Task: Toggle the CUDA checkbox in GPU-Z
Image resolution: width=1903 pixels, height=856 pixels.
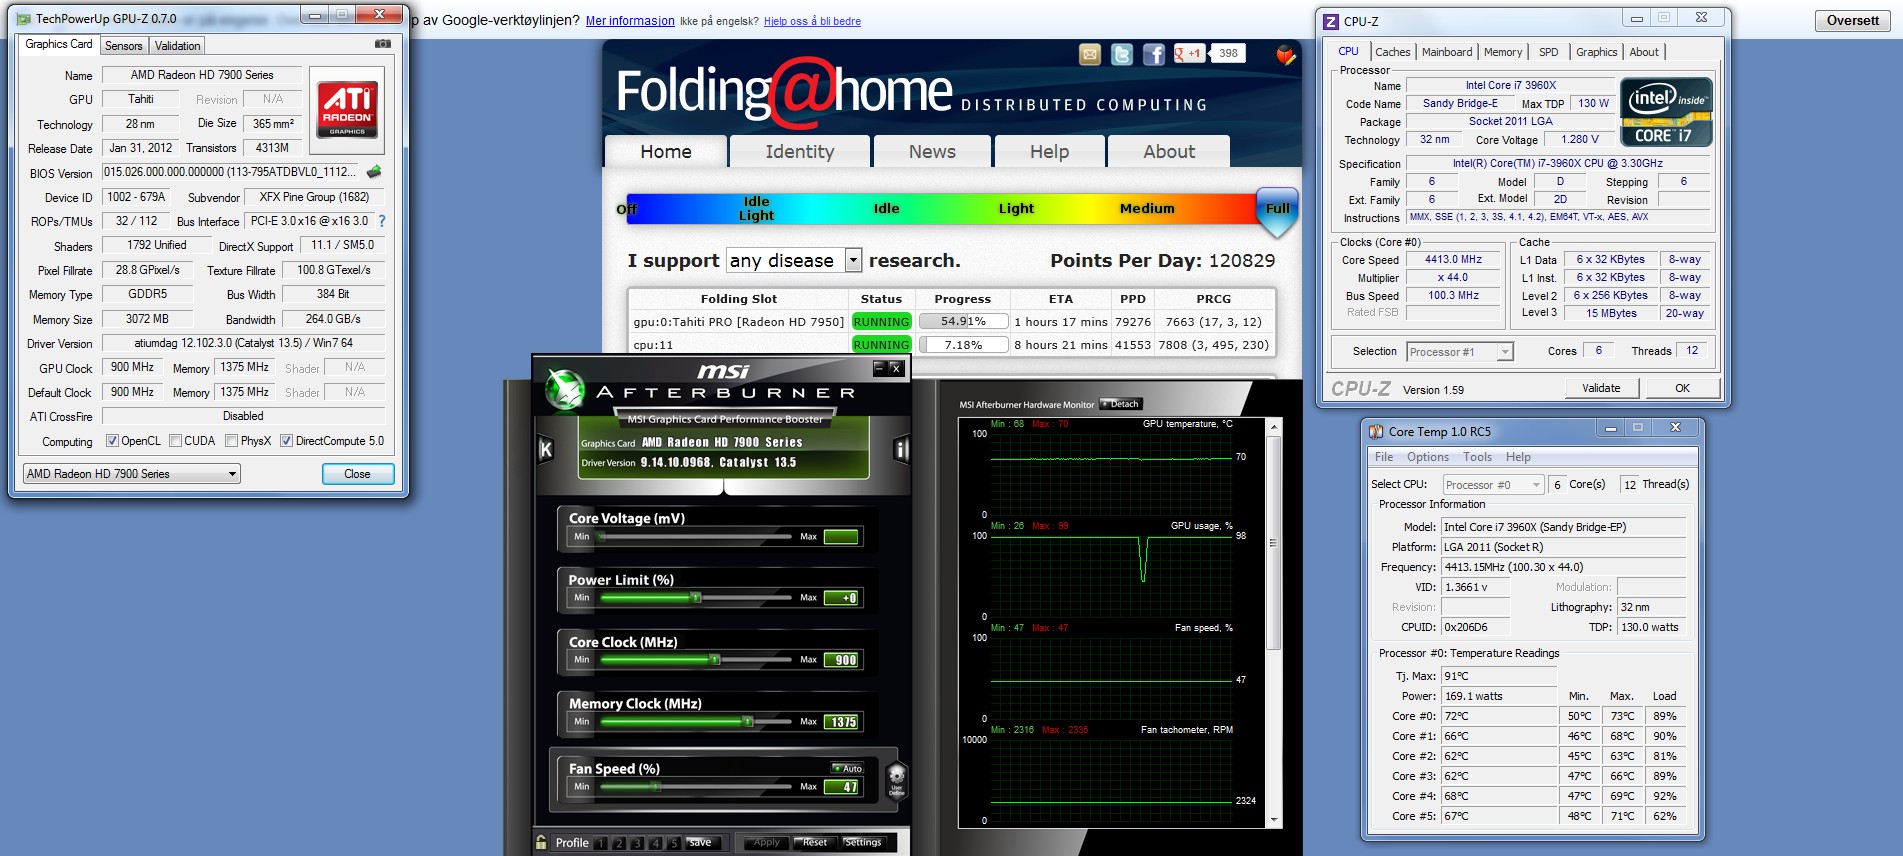Action: tap(175, 441)
